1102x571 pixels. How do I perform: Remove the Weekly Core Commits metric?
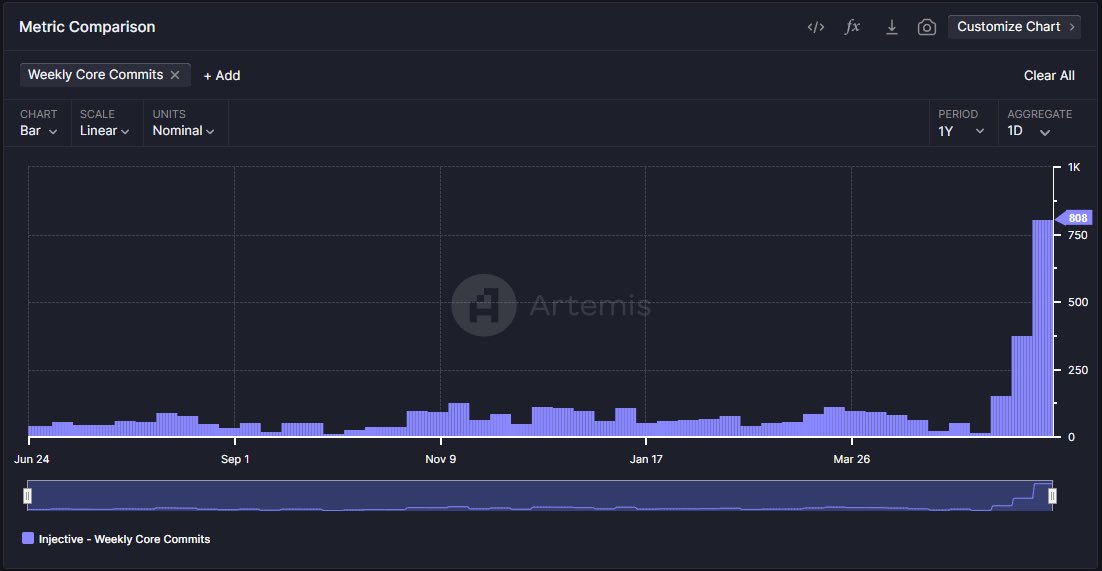pyautogui.click(x=175, y=75)
